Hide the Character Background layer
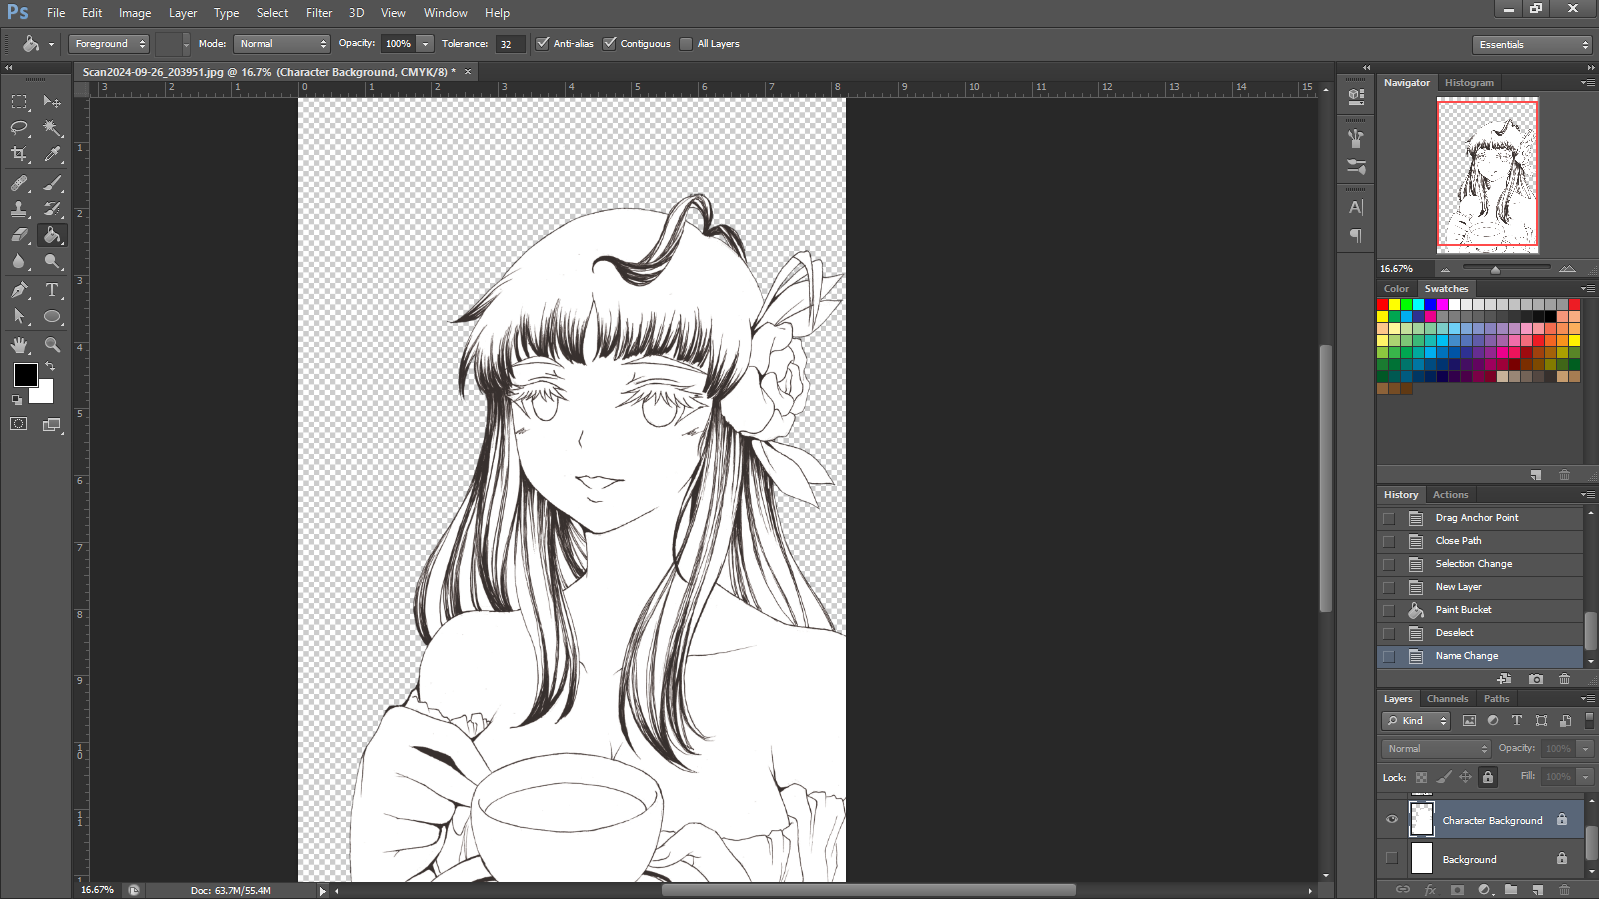 (1391, 820)
